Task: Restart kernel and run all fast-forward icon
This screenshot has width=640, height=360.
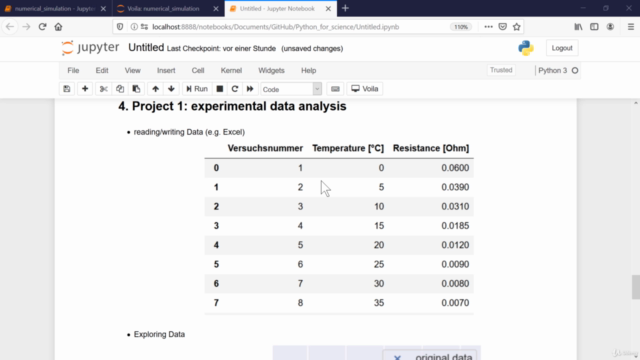Action: tap(250, 89)
